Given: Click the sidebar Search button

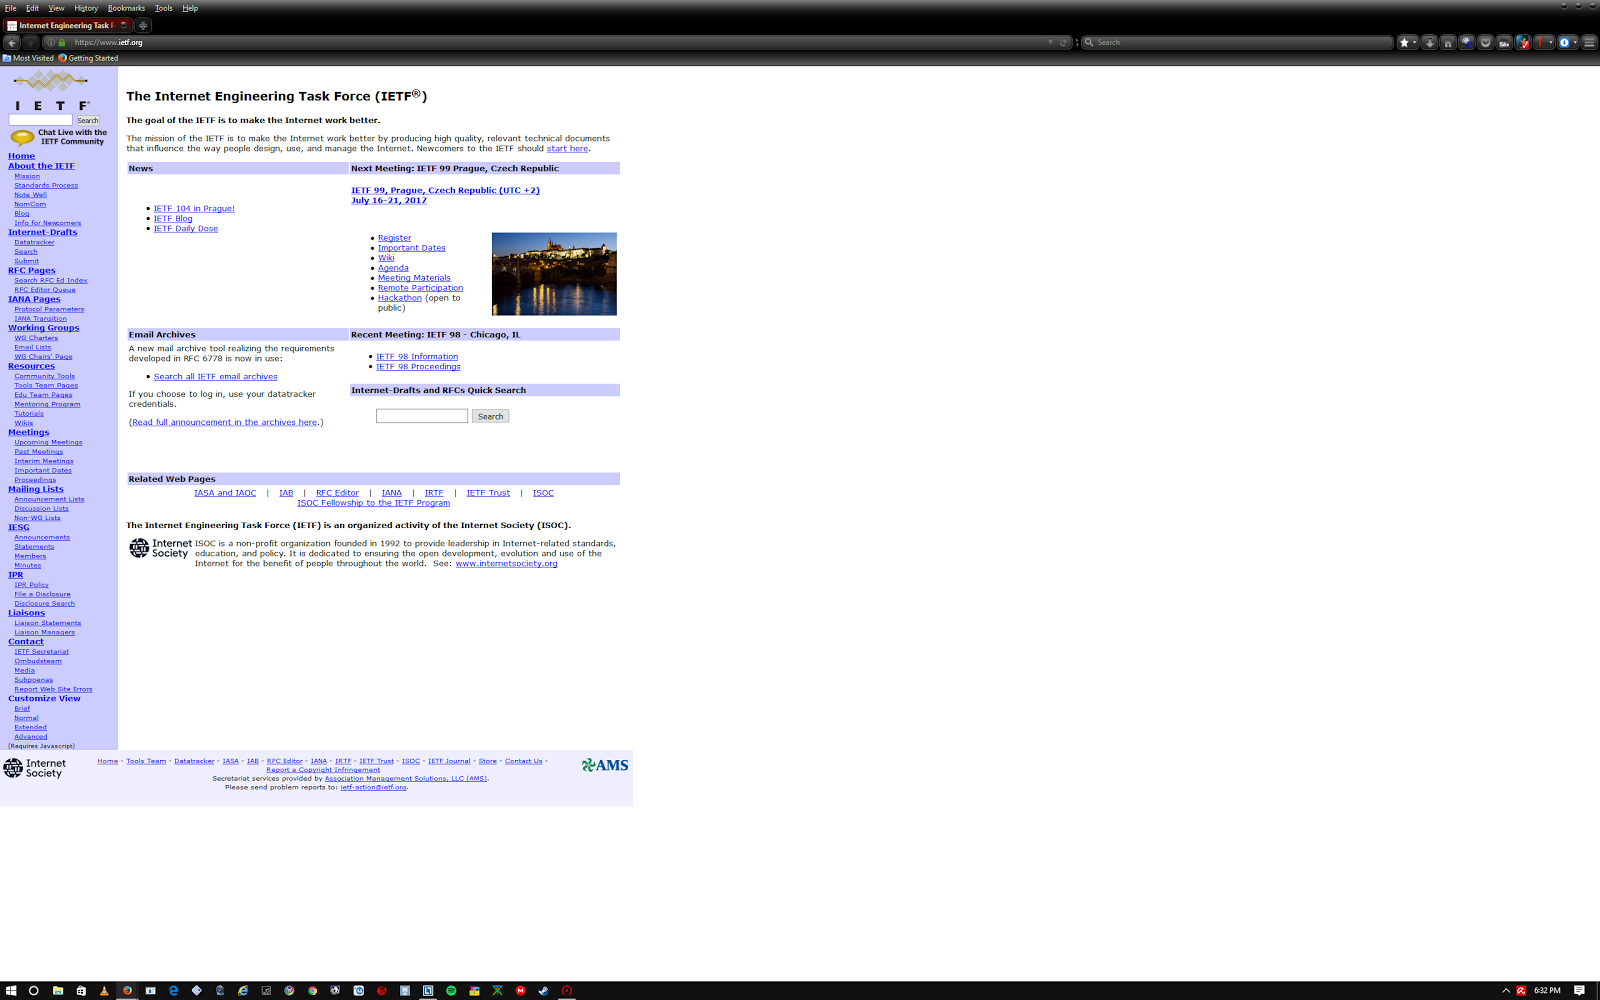Looking at the screenshot, I should 88,120.
